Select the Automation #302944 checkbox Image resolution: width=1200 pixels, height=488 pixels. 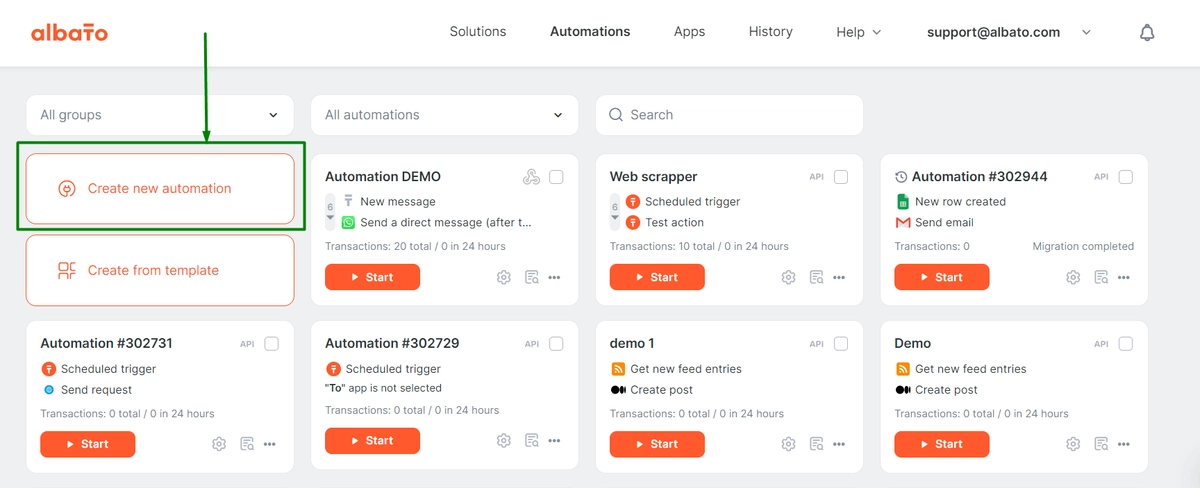(1126, 177)
